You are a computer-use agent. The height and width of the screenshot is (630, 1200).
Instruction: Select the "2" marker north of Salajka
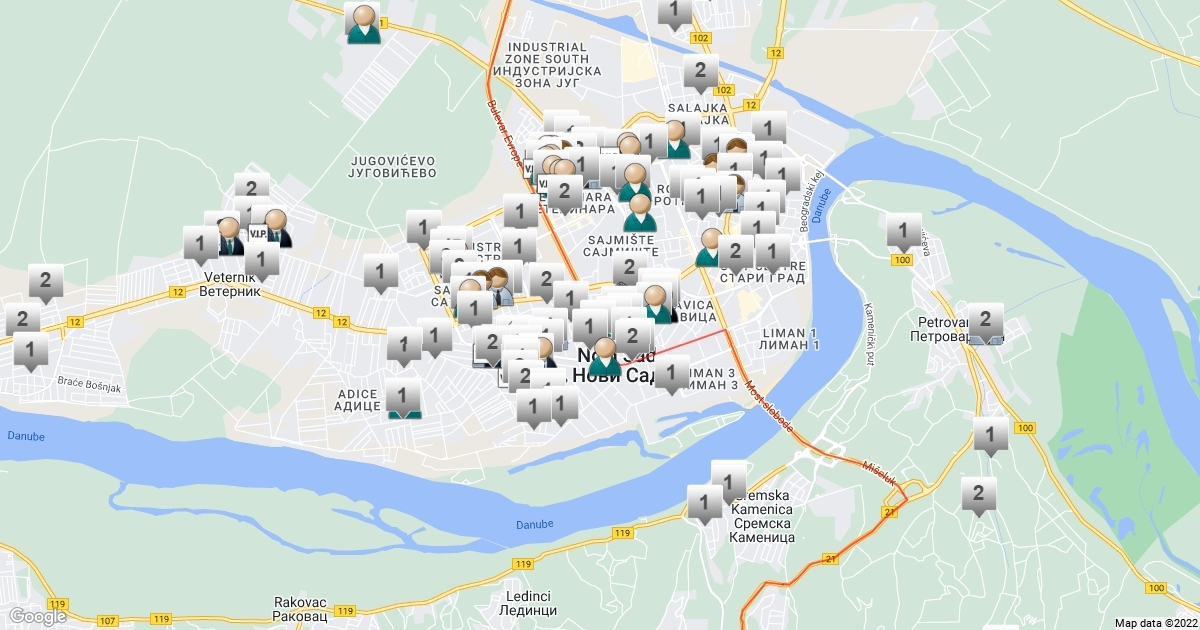coord(700,73)
